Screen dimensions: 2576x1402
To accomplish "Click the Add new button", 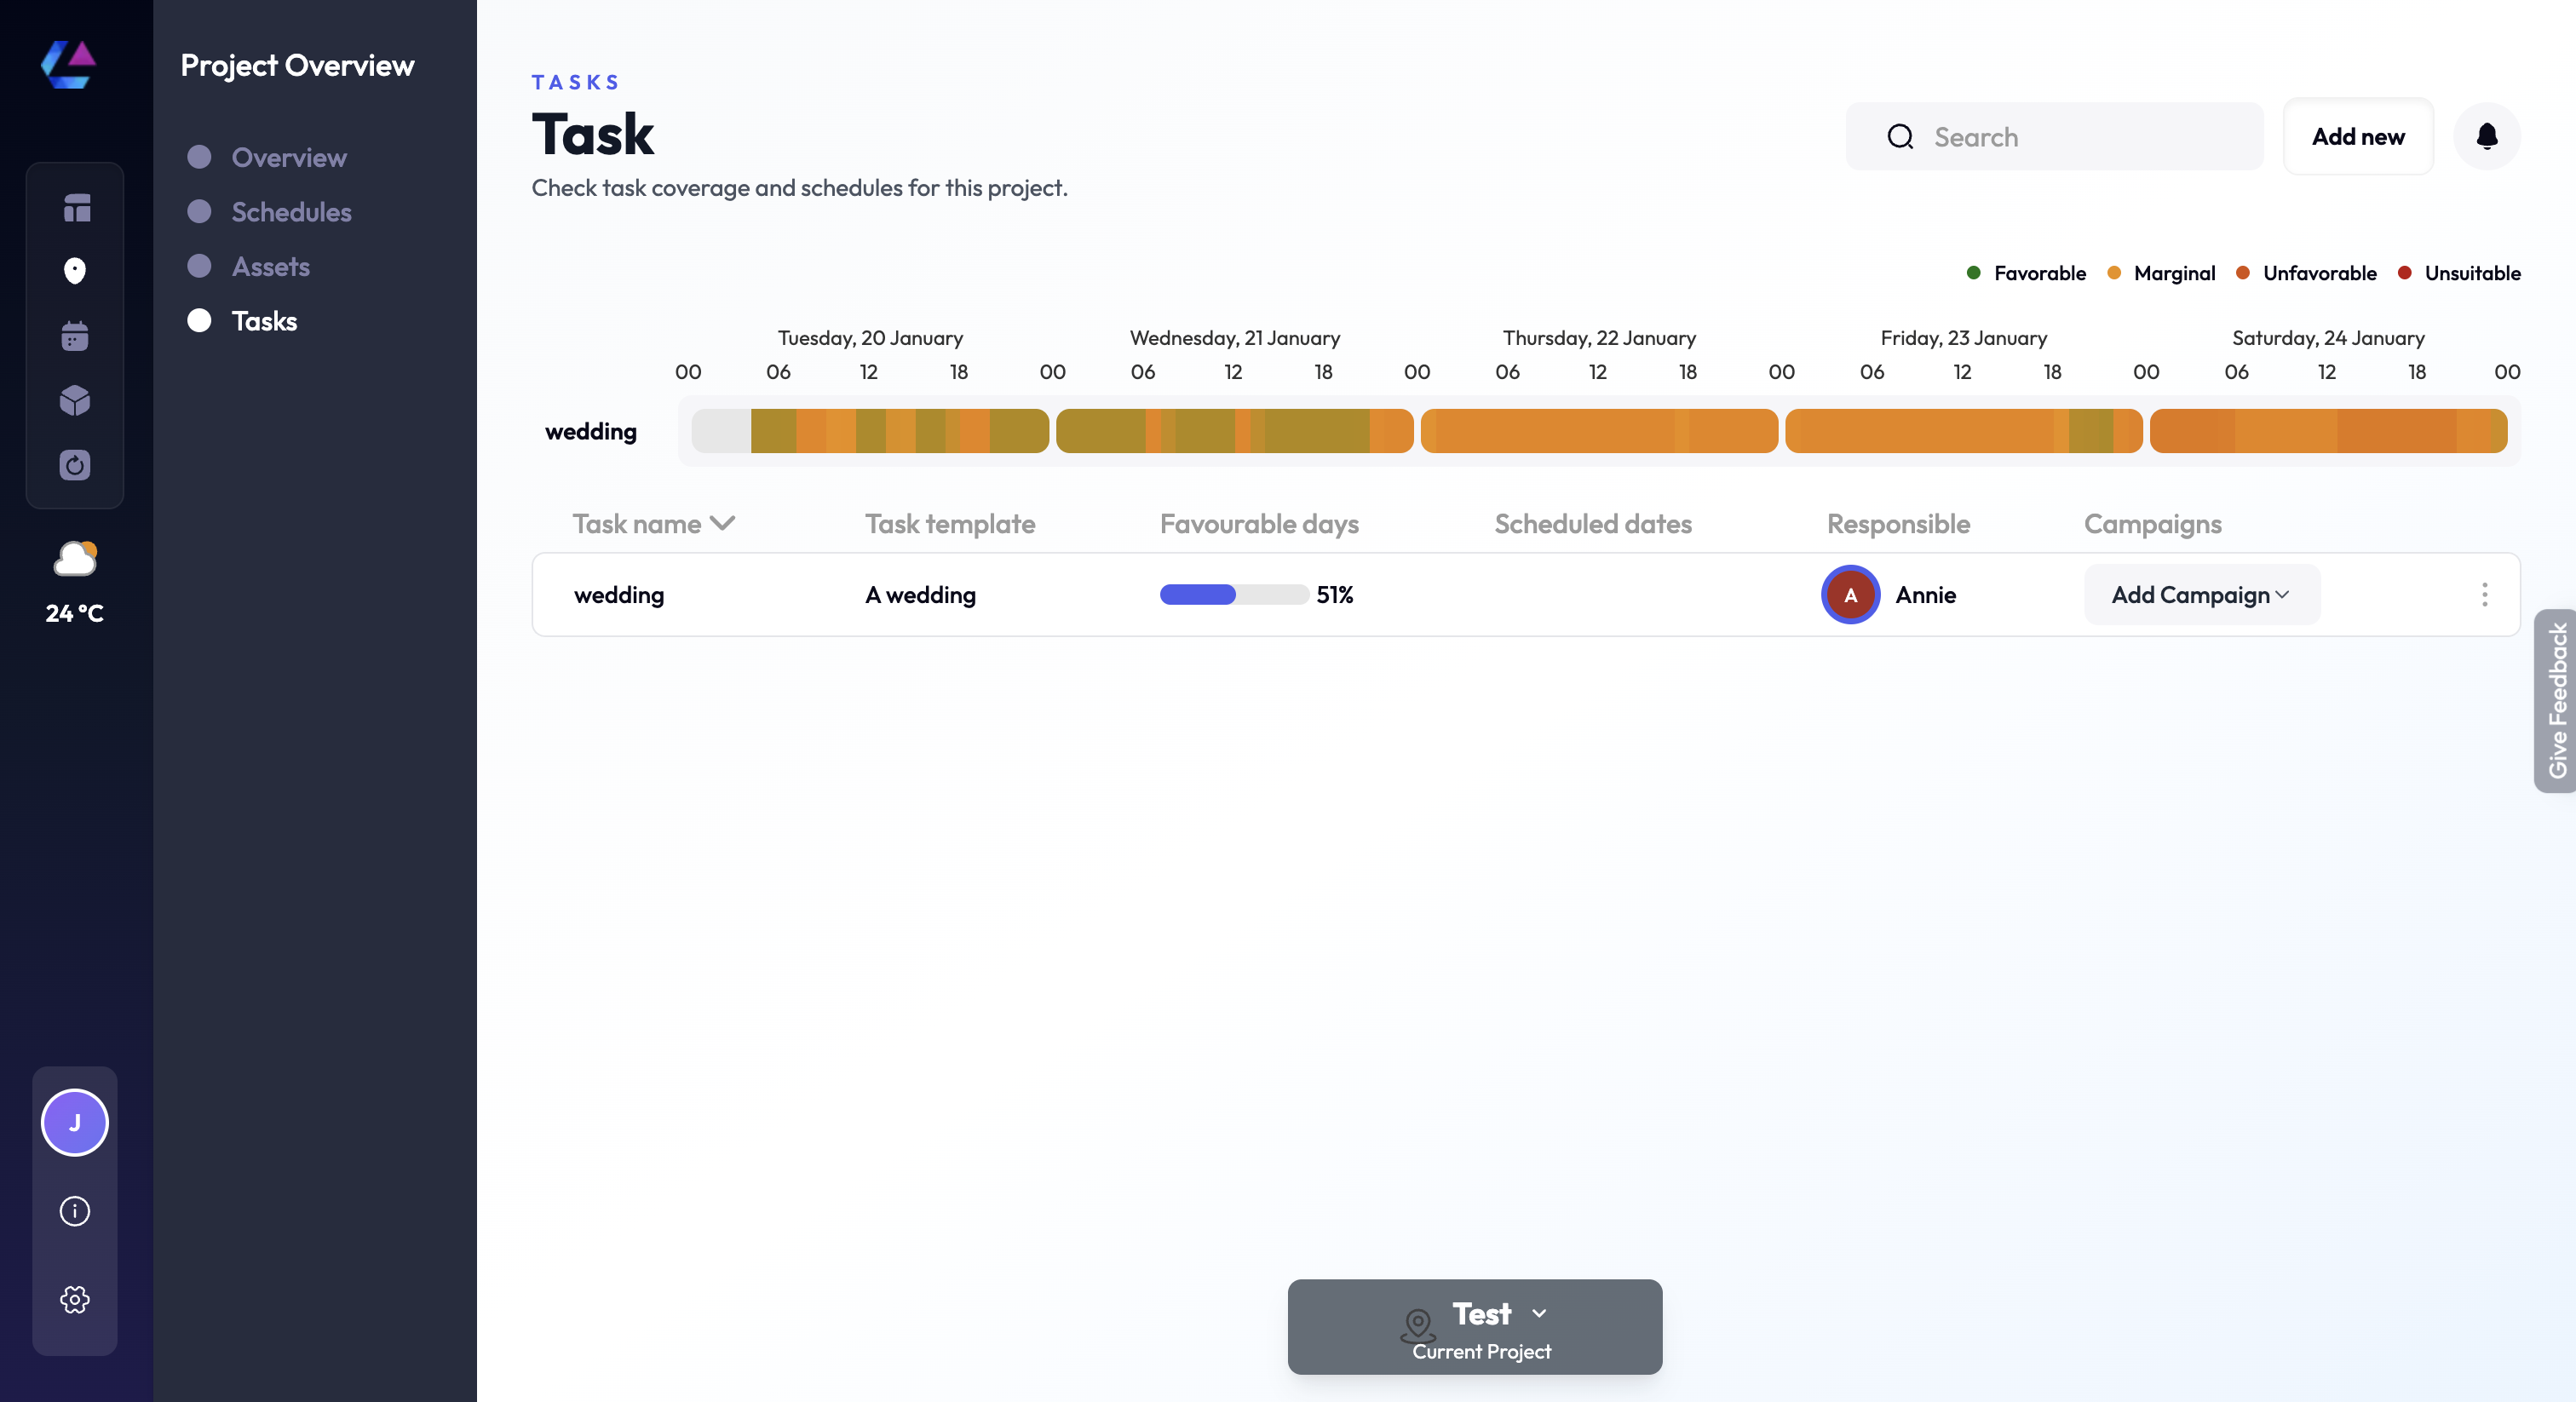I will tap(2357, 136).
